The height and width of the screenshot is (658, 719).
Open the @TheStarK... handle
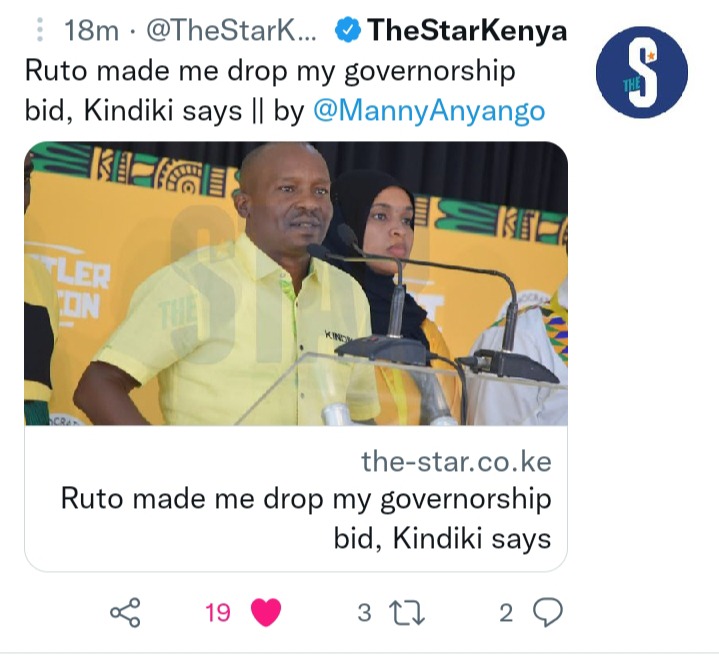tap(231, 31)
